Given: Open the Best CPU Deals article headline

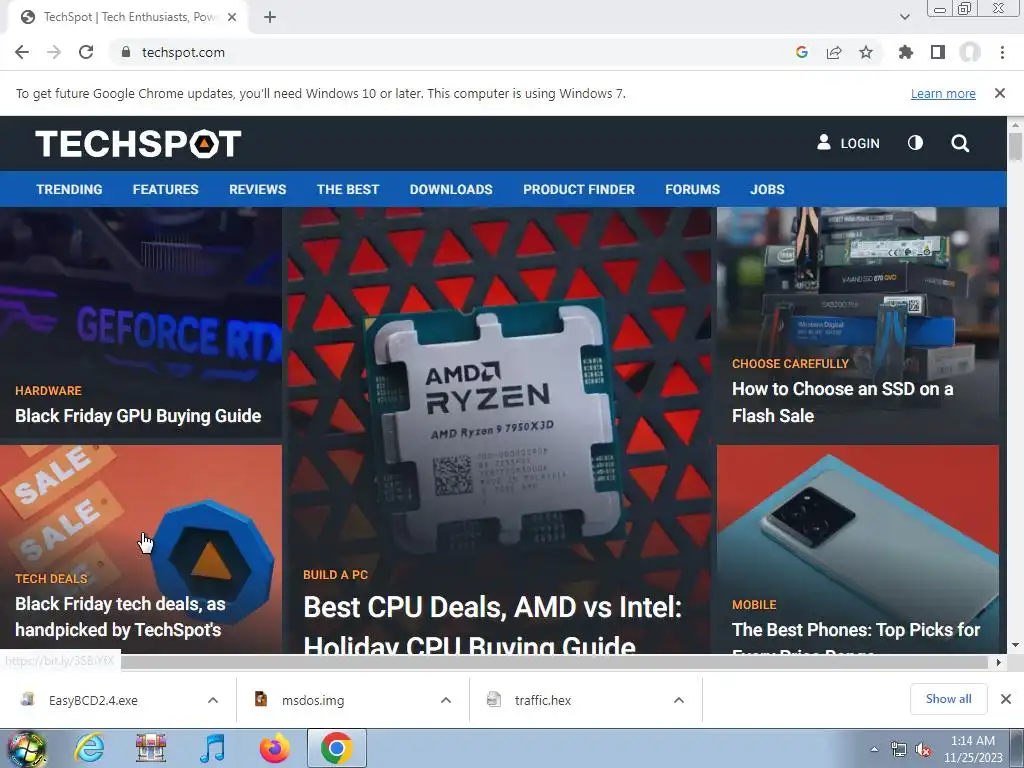Looking at the screenshot, I should (x=492, y=624).
